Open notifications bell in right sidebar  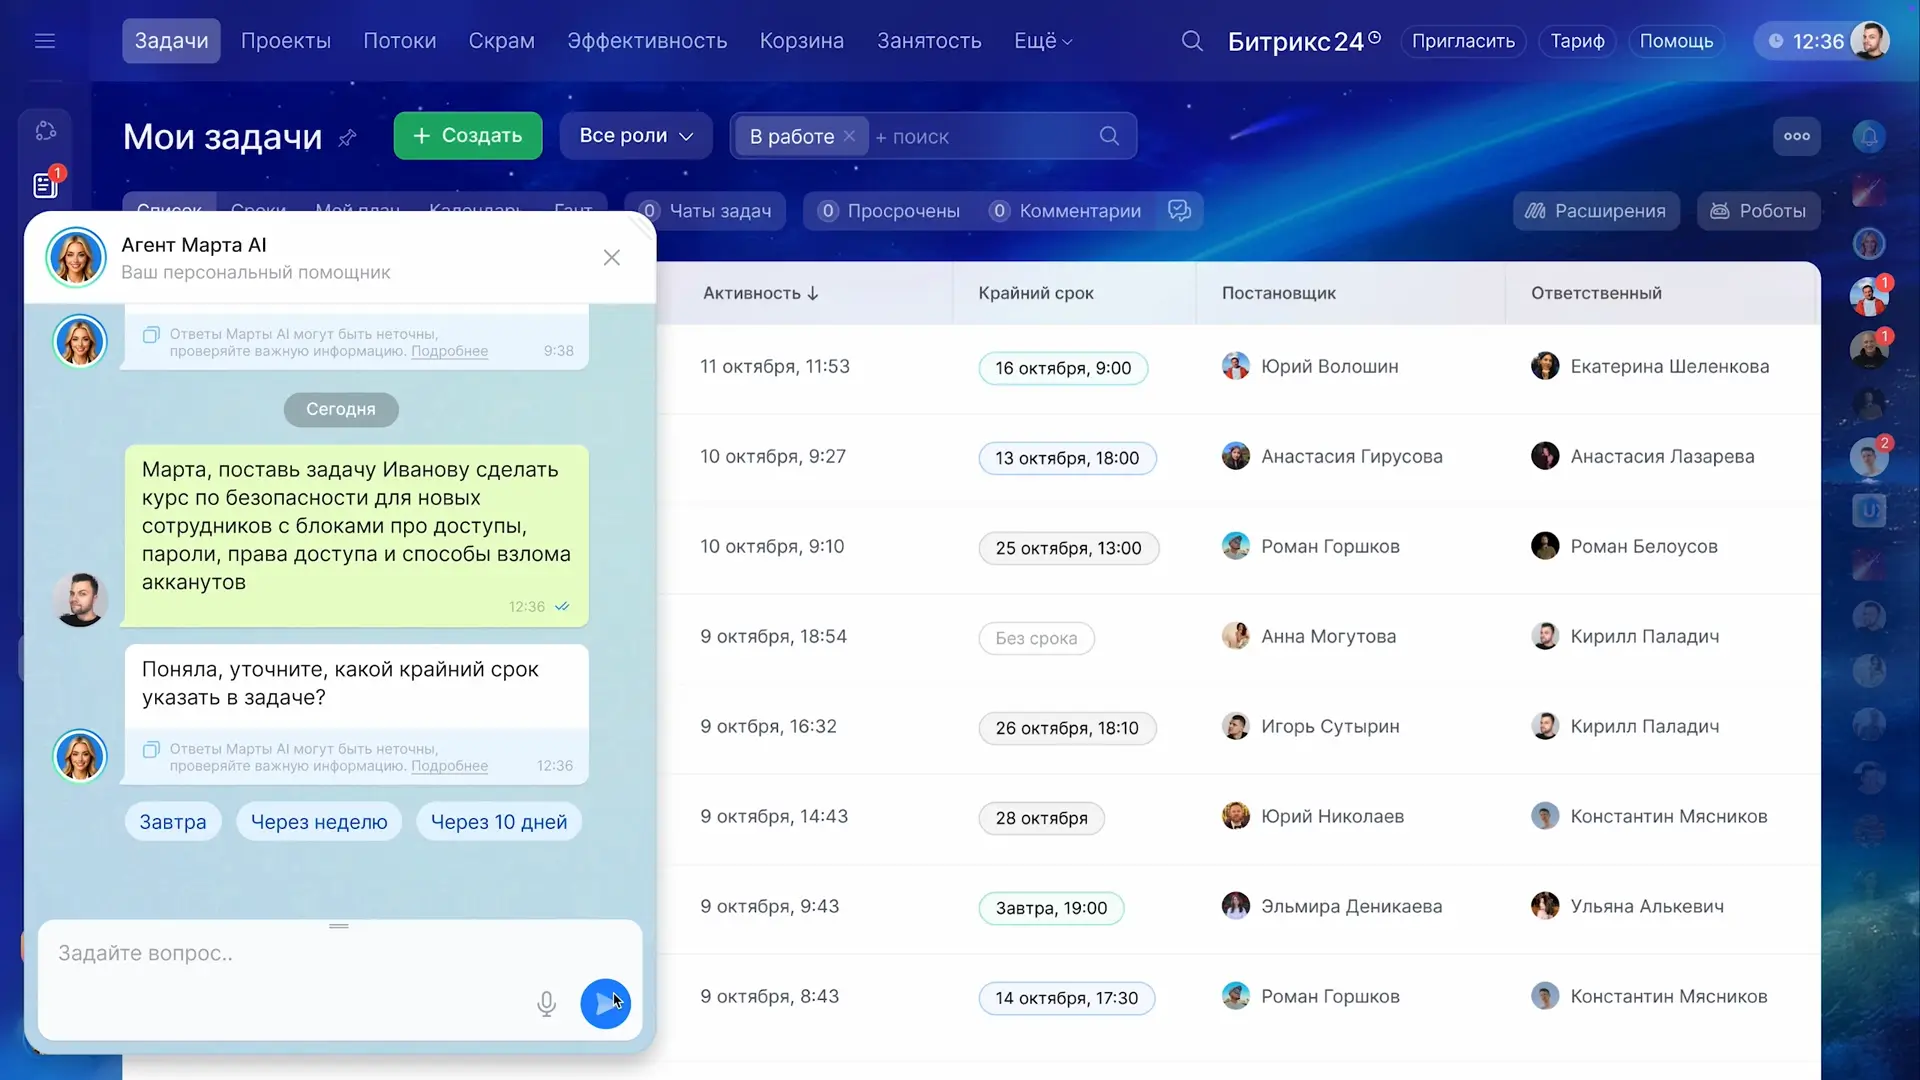(1868, 136)
